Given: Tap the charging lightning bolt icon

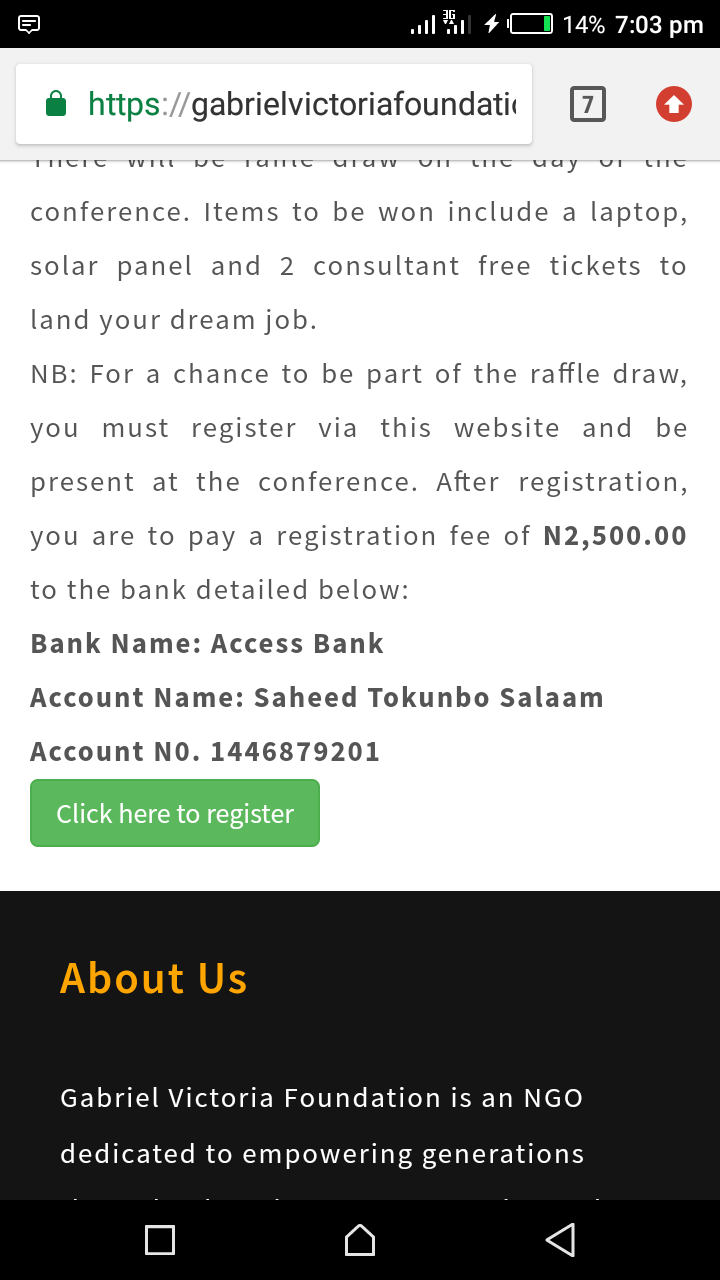Looking at the screenshot, I should click(x=491, y=24).
